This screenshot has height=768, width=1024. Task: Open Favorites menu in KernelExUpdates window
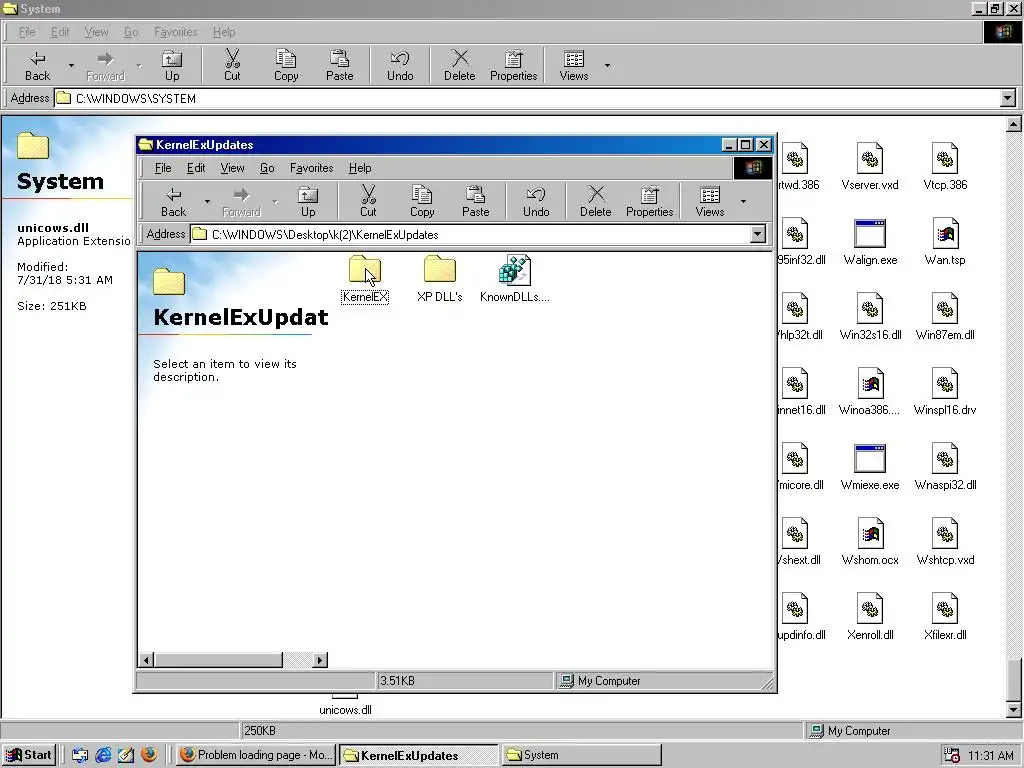pyautogui.click(x=312, y=168)
